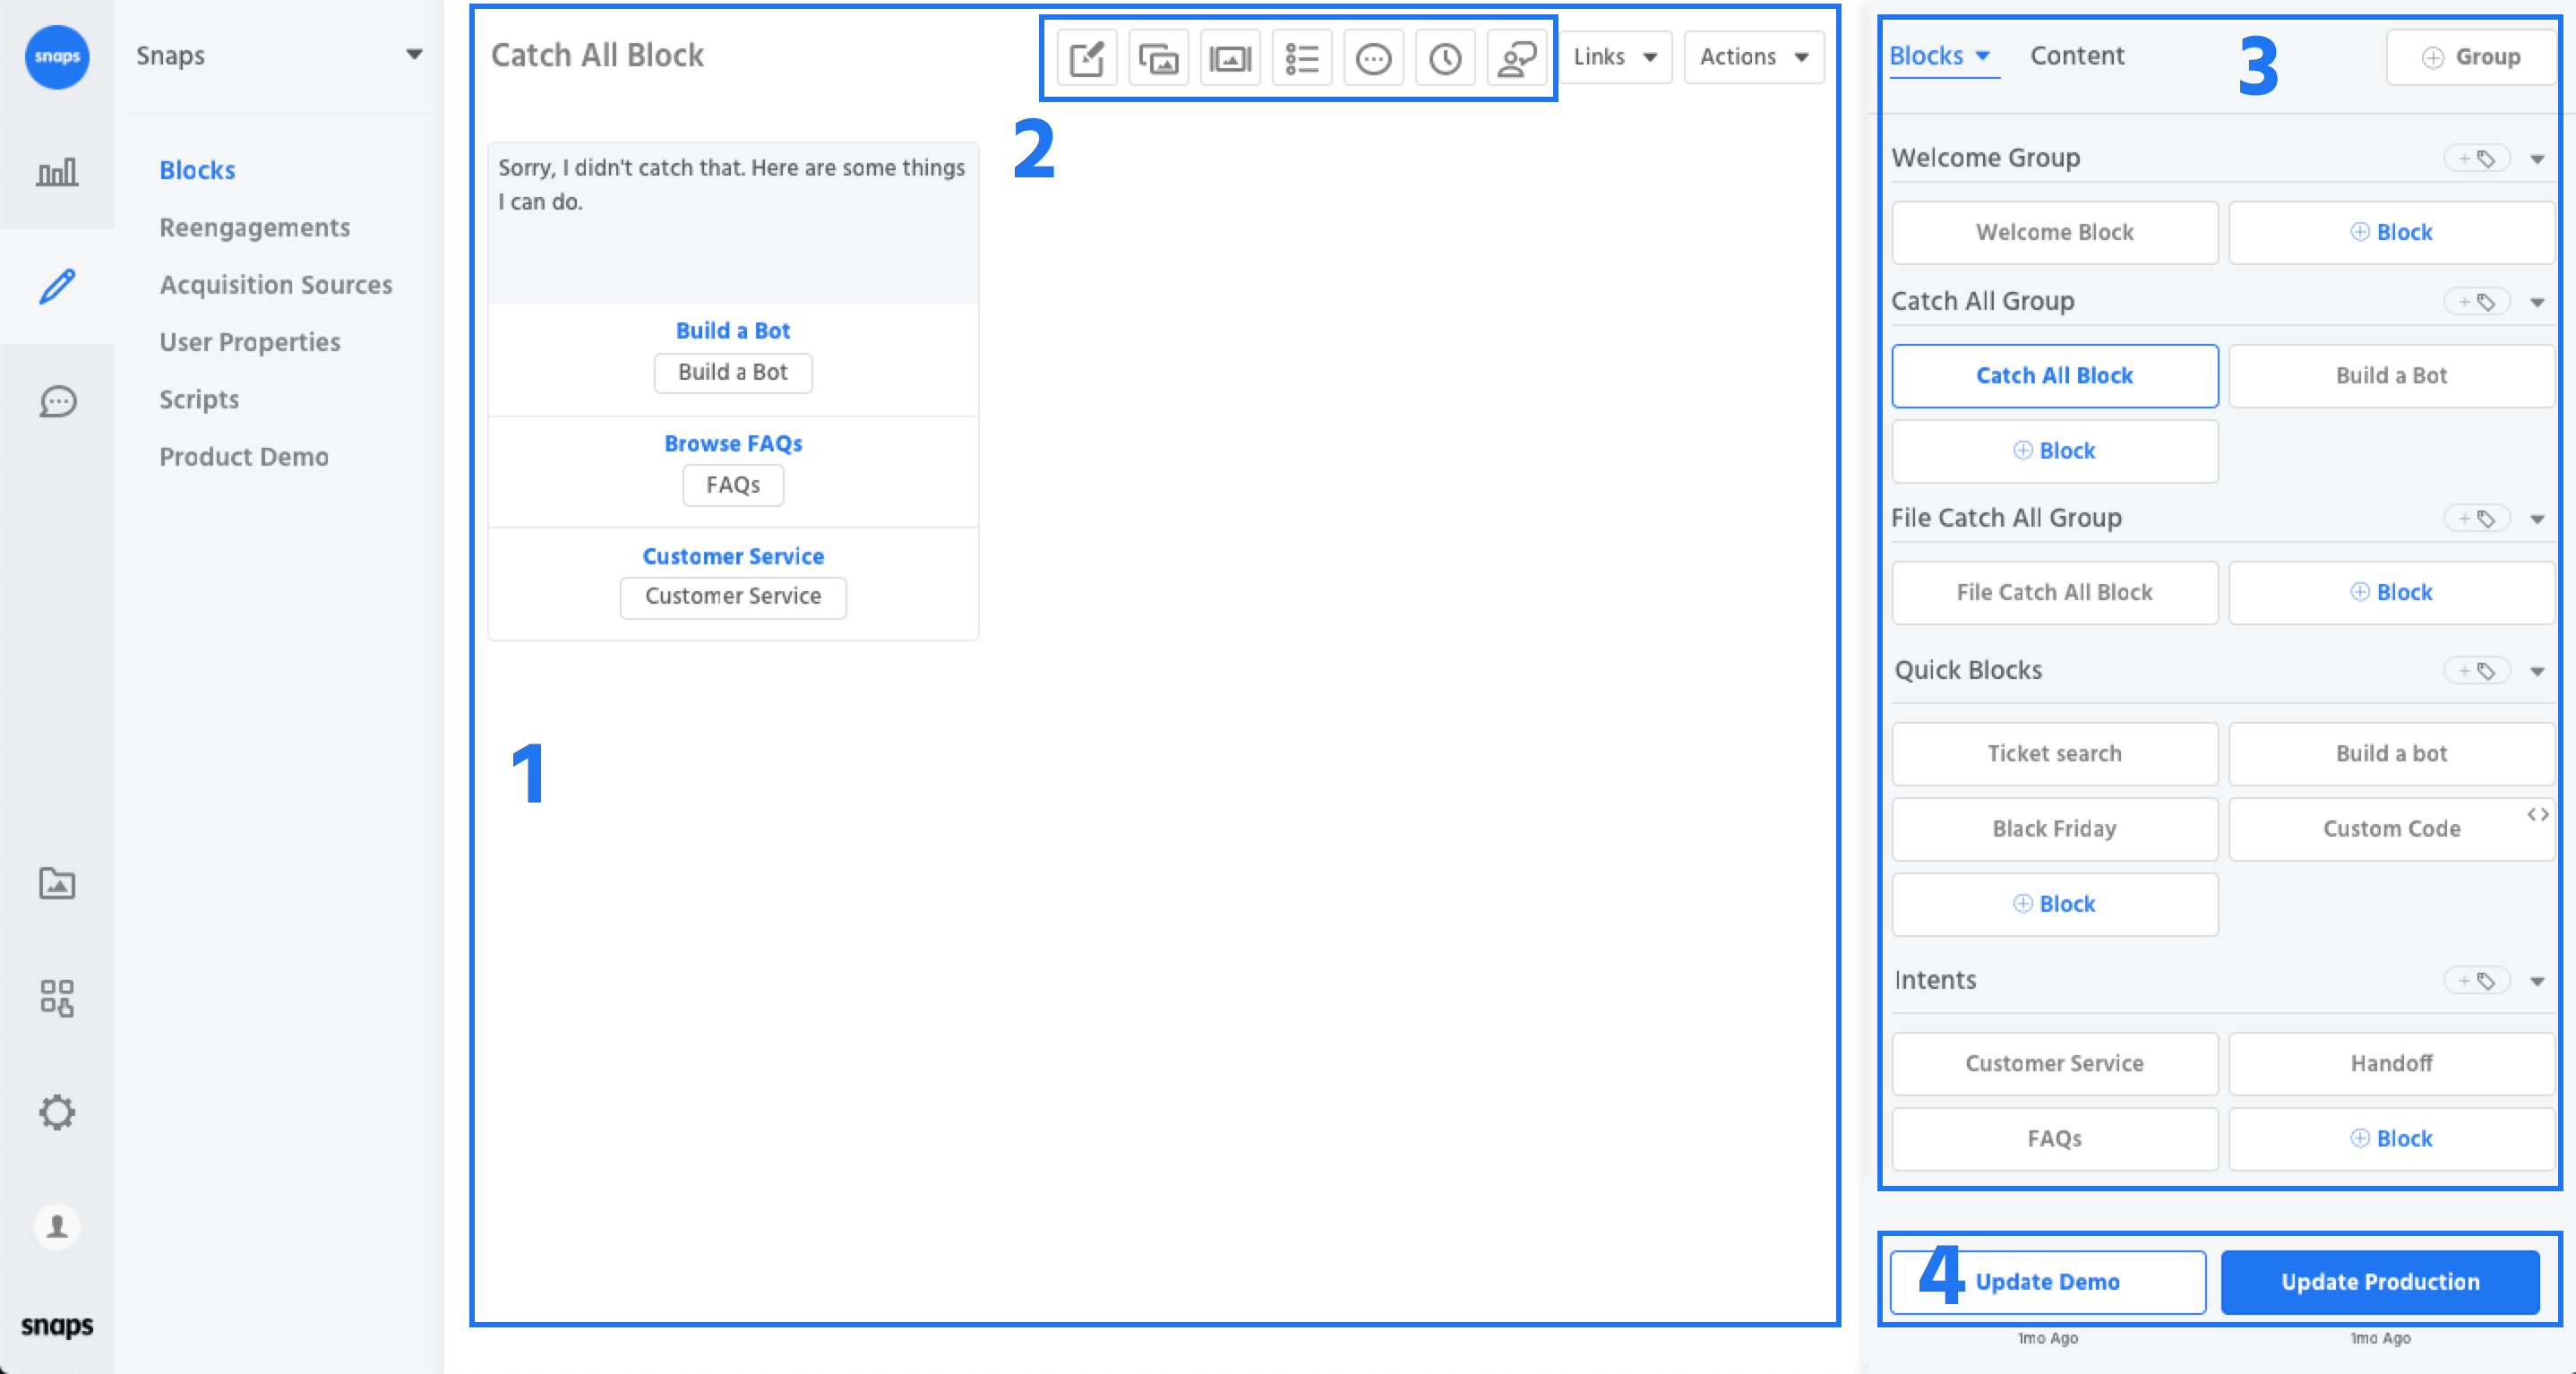The width and height of the screenshot is (2576, 1374).
Task: Add a text card with pencil icon
Action: point(1086,58)
